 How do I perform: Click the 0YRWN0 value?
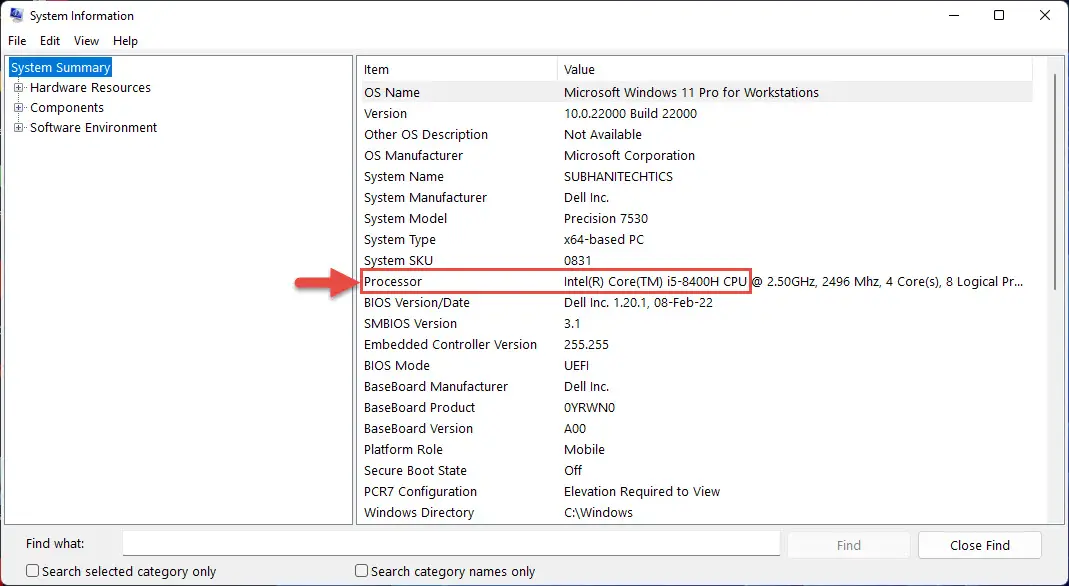pyautogui.click(x=590, y=407)
